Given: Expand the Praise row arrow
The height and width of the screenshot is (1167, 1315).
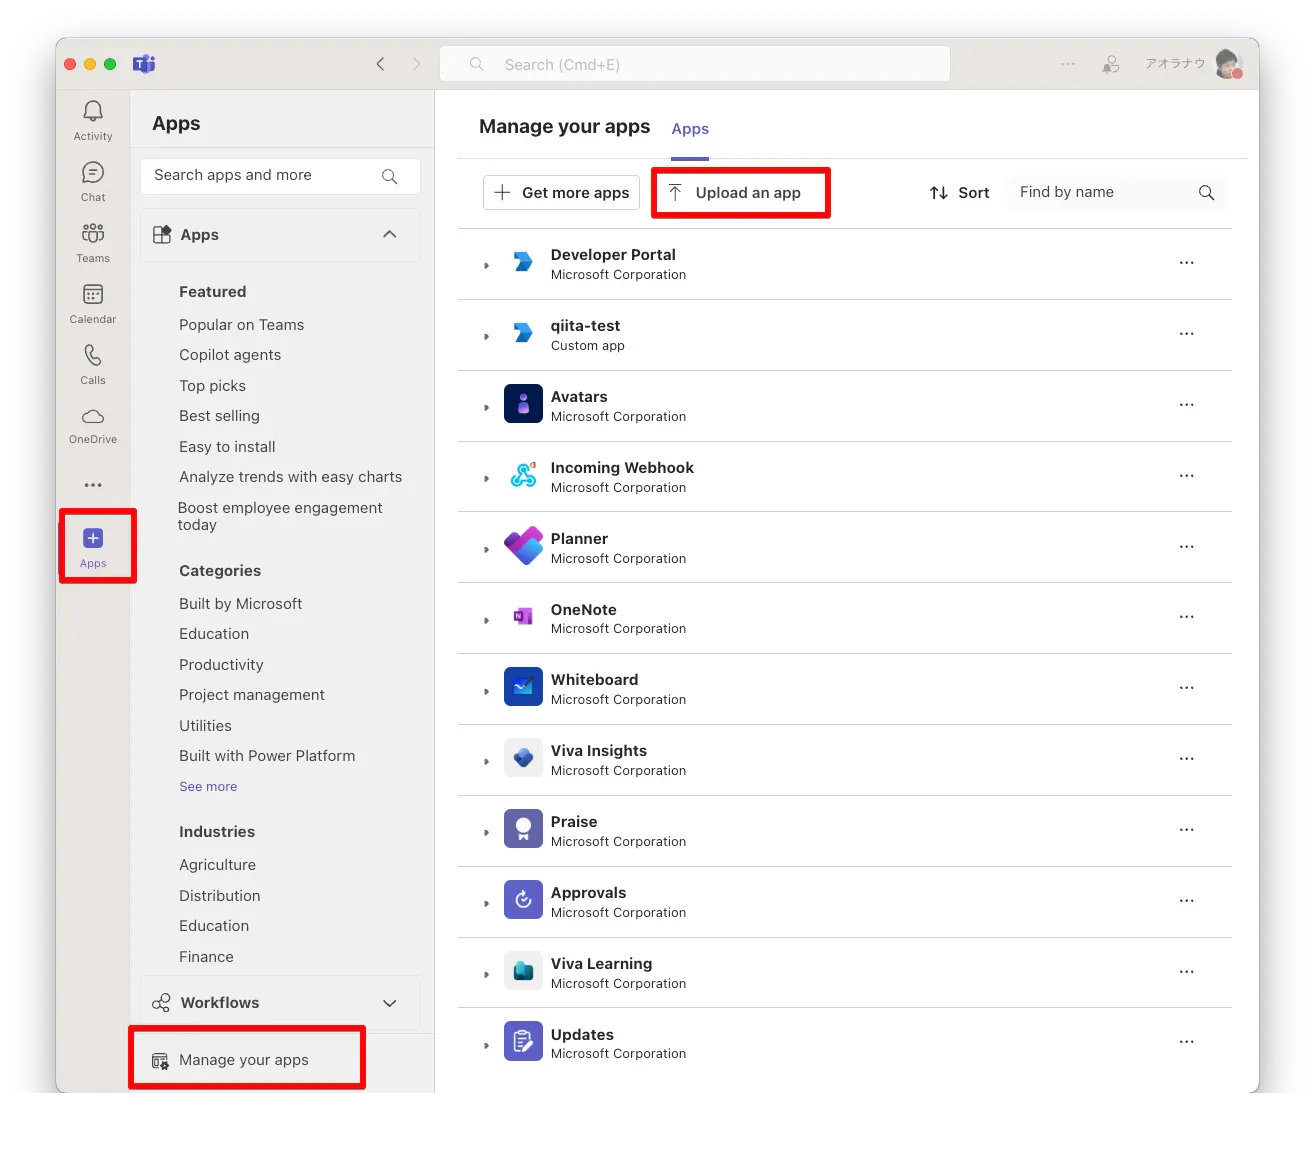Looking at the screenshot, I should (487, 833).
